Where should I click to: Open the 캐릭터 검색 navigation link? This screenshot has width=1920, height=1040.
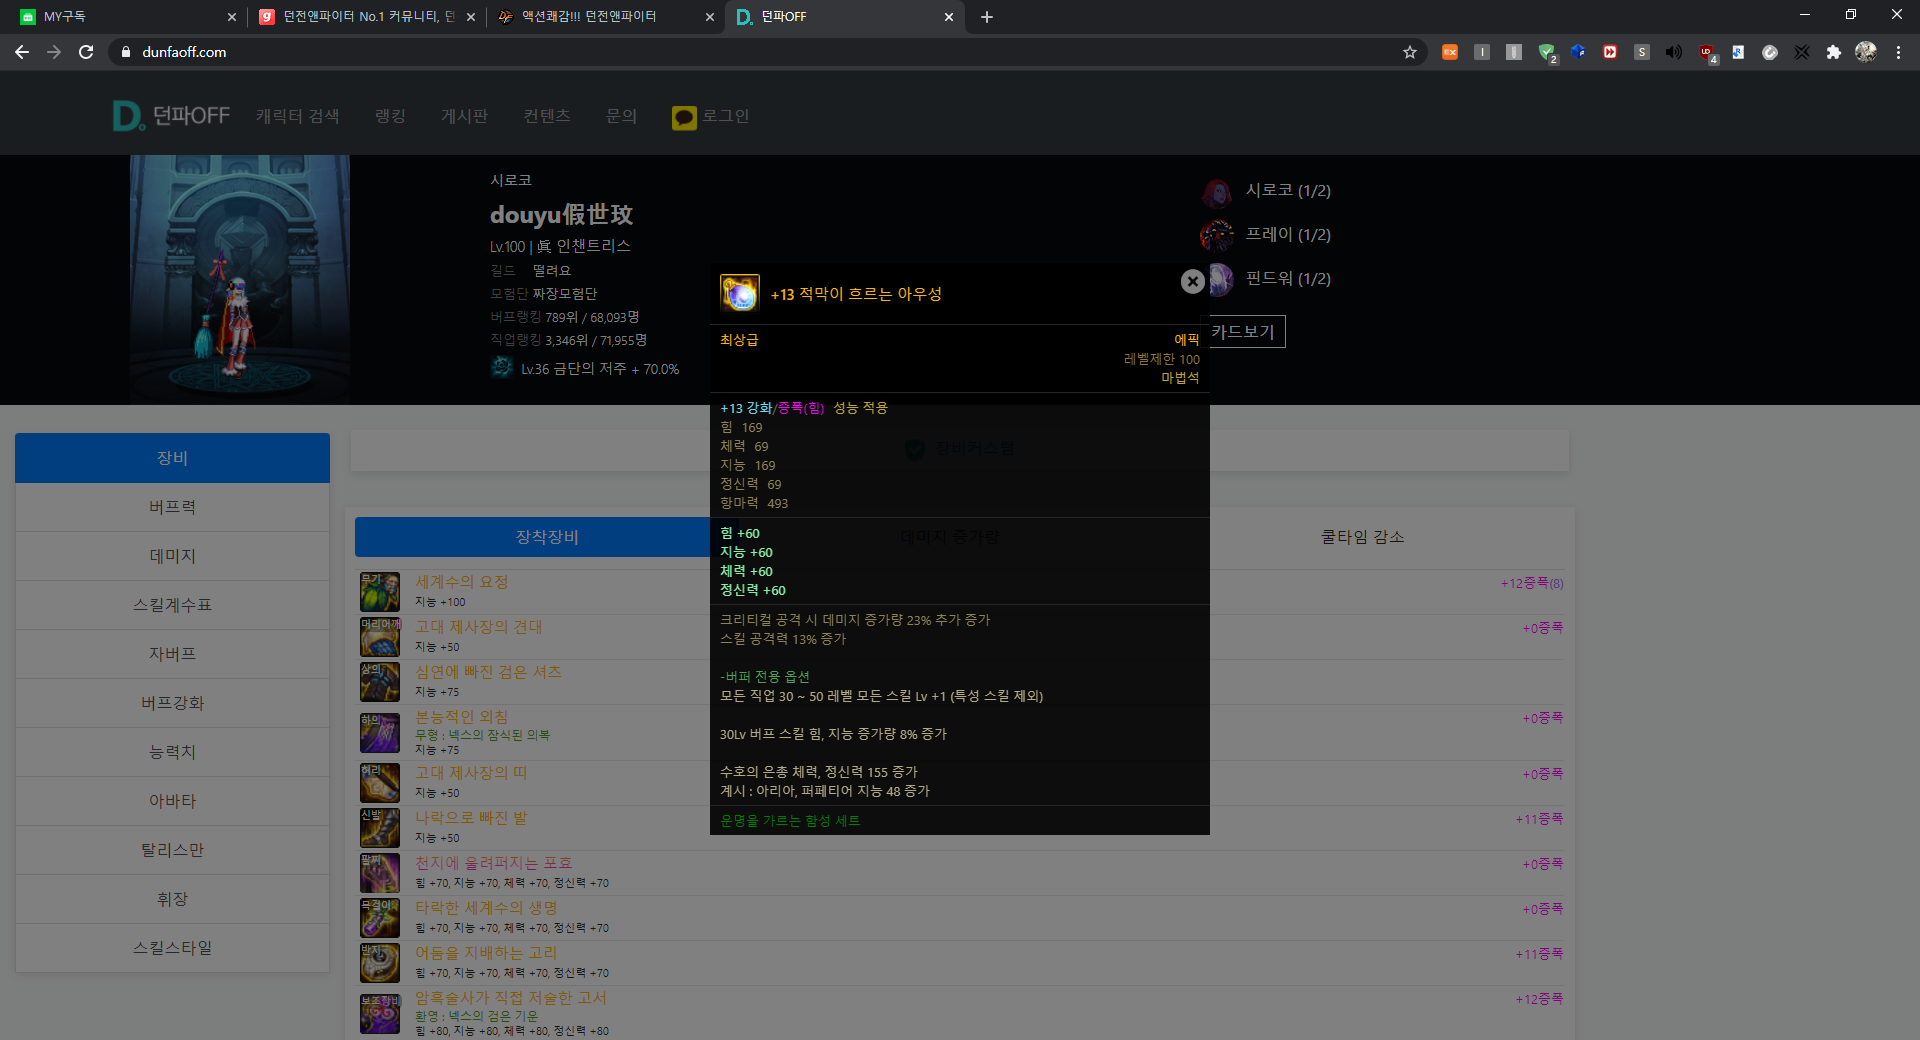pyautogui.click(x=297, y=116)
